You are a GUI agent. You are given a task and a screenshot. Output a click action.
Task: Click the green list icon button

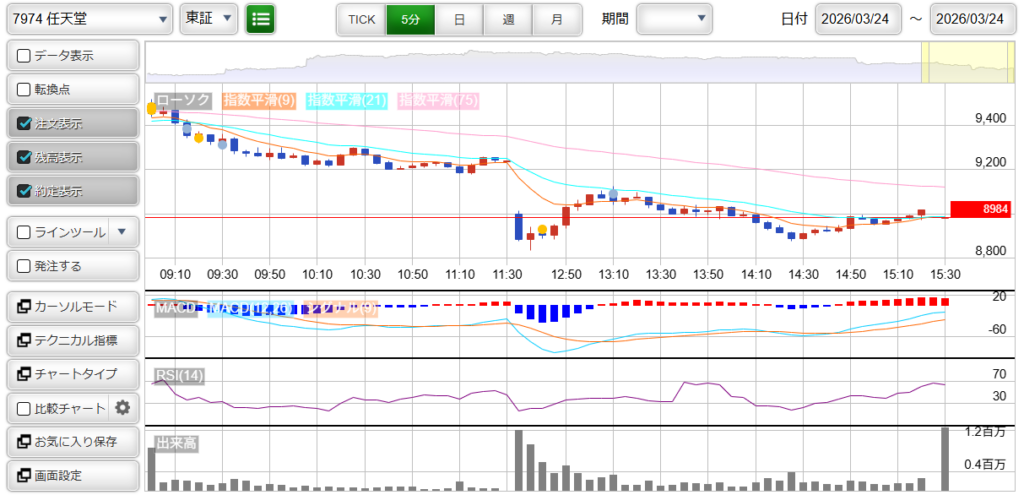point(261,18)
